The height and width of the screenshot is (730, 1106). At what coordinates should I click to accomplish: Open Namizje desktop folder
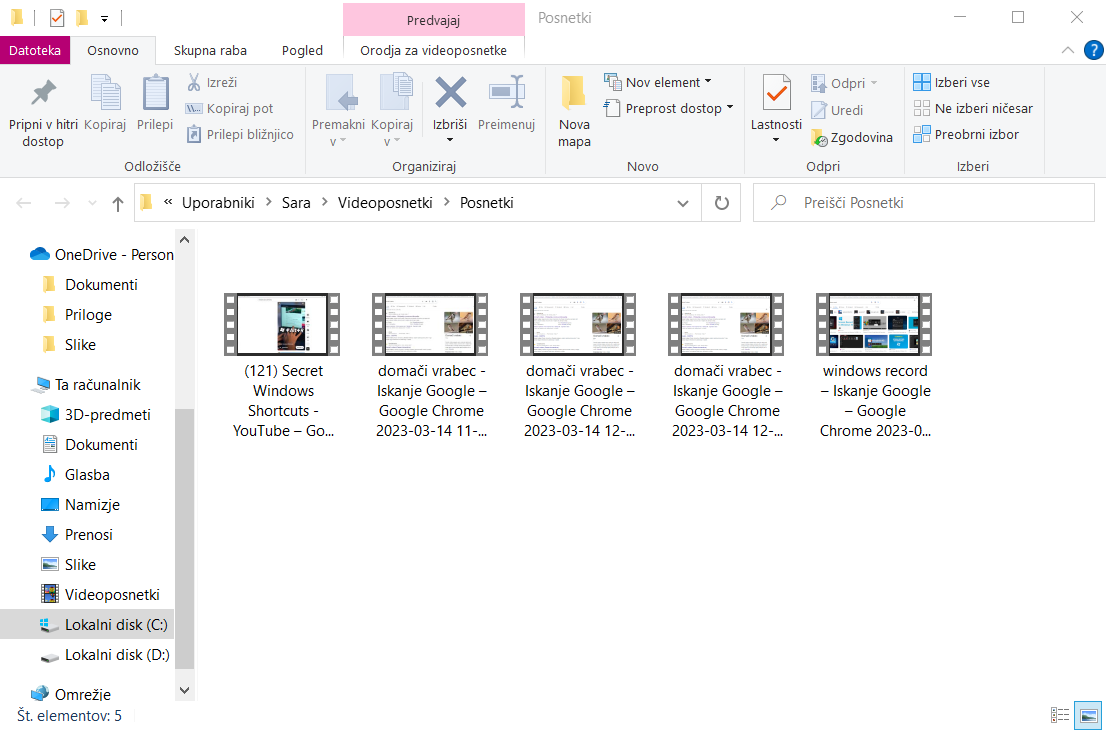(80, 505)
